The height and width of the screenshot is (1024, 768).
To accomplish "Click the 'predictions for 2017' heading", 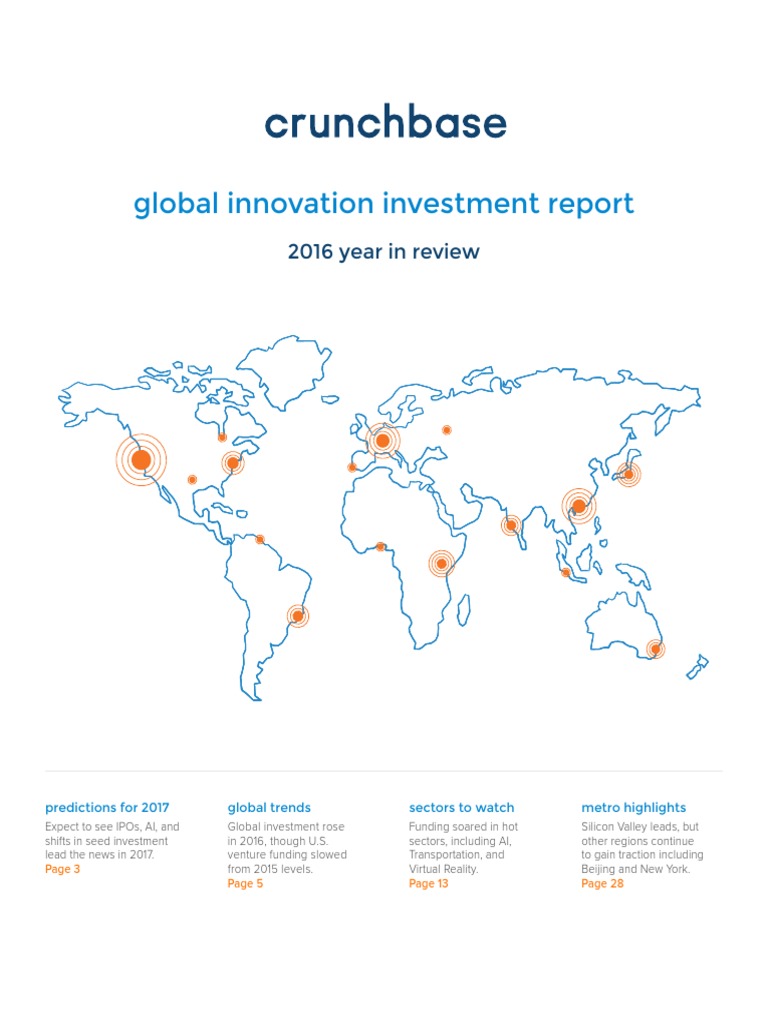I will [x=107, y=808].
